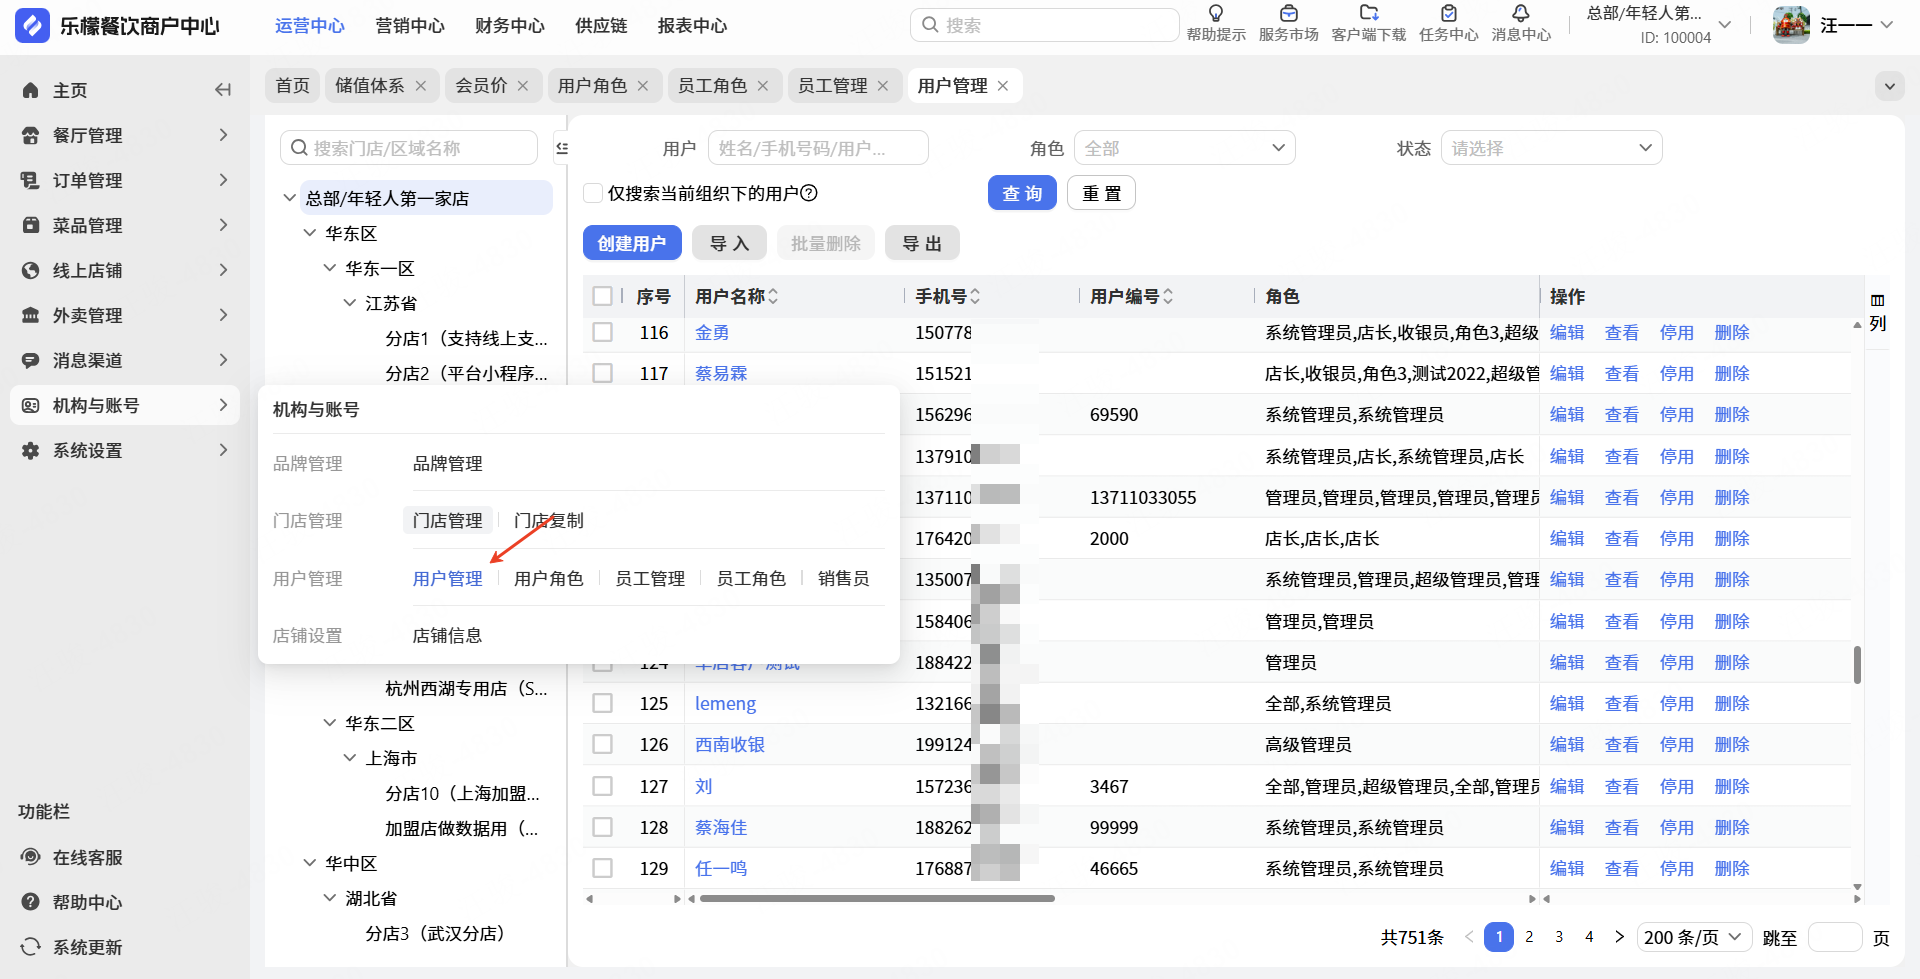Open 服务市场 store icon
This screenshot has width=1920, height=979.
[x=1288, y=14]
